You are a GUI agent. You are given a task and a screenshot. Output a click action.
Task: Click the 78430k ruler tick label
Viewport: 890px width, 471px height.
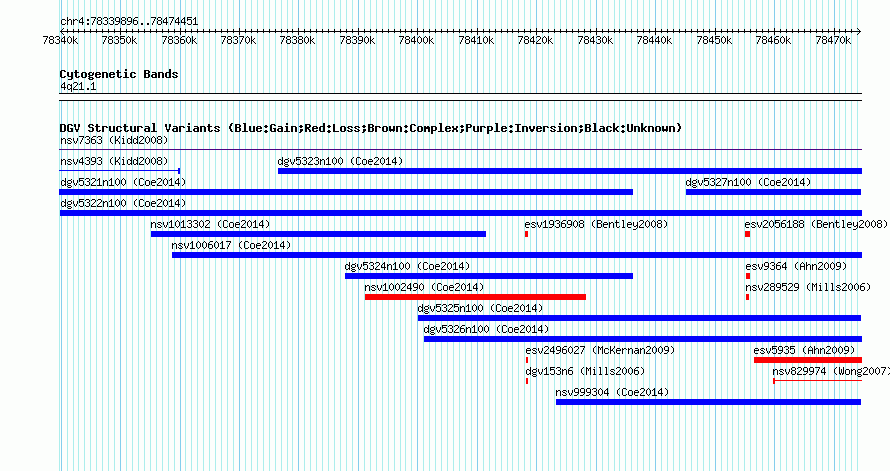tap(595, 40)
